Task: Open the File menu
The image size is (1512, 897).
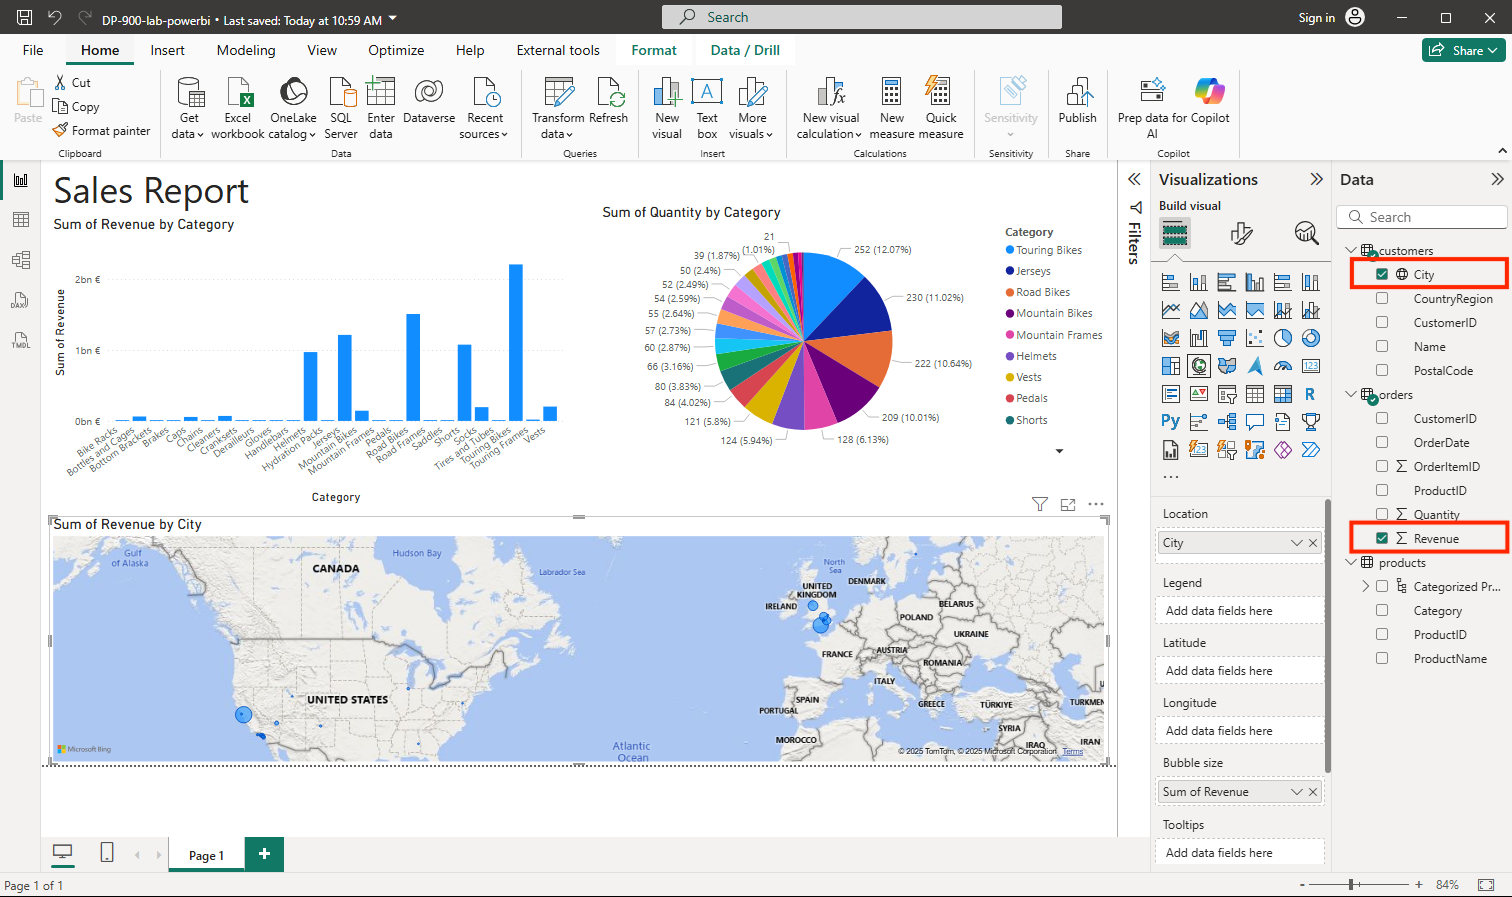Action: pyautogui.click(x=33, y=50)
